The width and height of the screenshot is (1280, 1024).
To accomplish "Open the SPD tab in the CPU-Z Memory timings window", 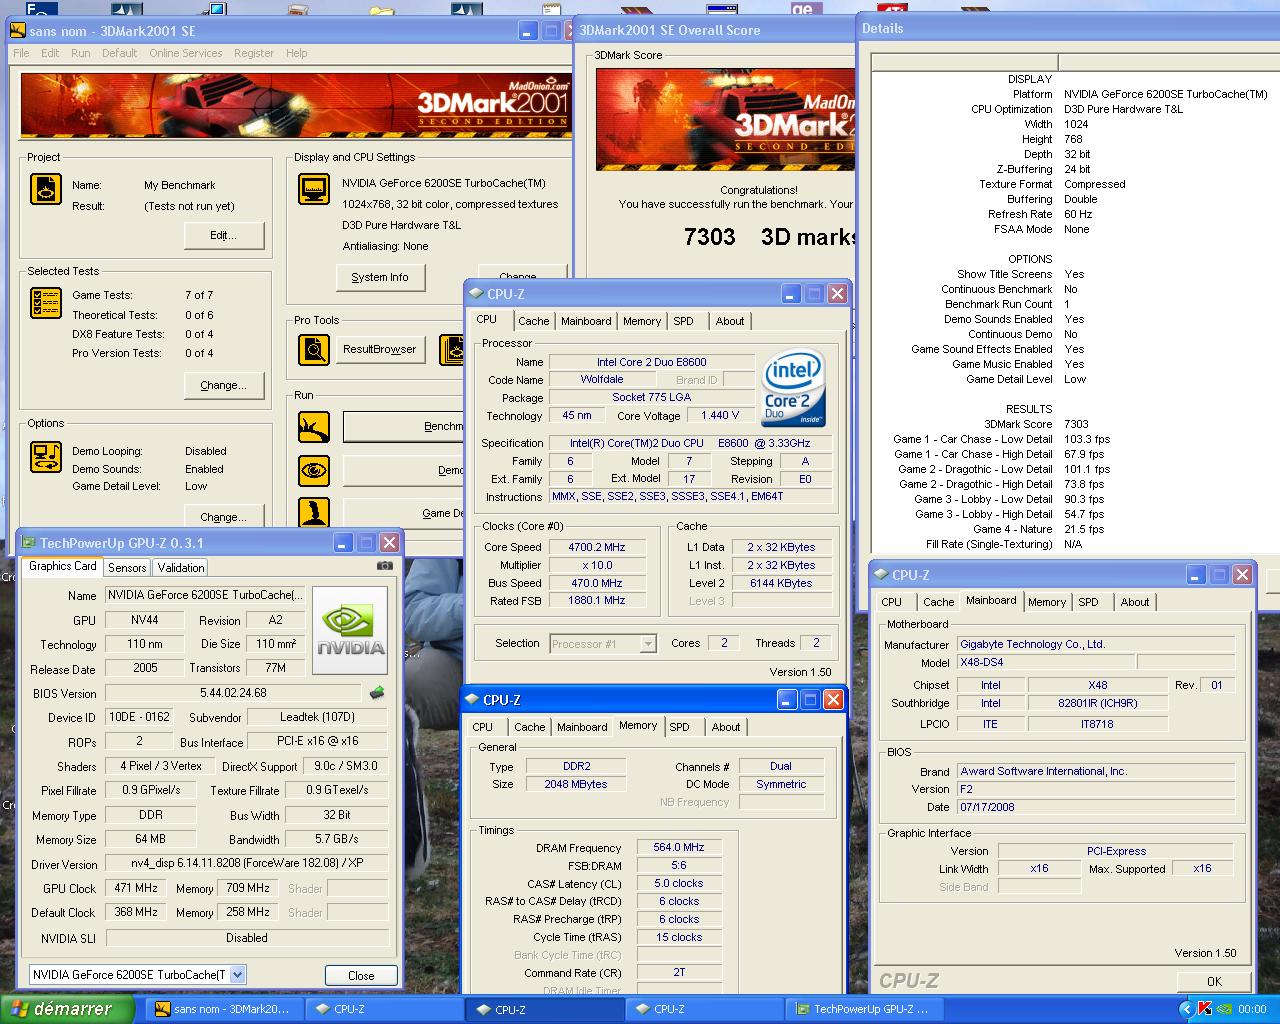I will (x=679, y=727).
